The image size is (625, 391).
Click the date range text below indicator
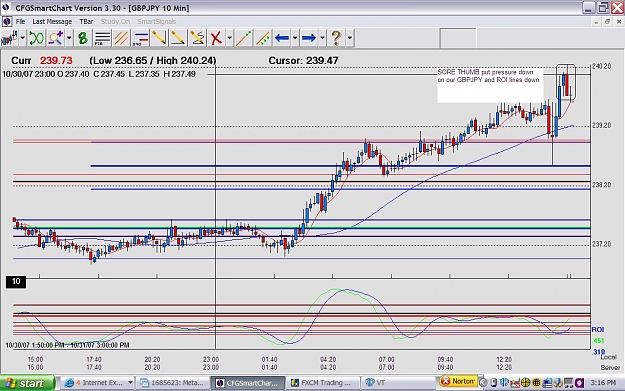67,345
